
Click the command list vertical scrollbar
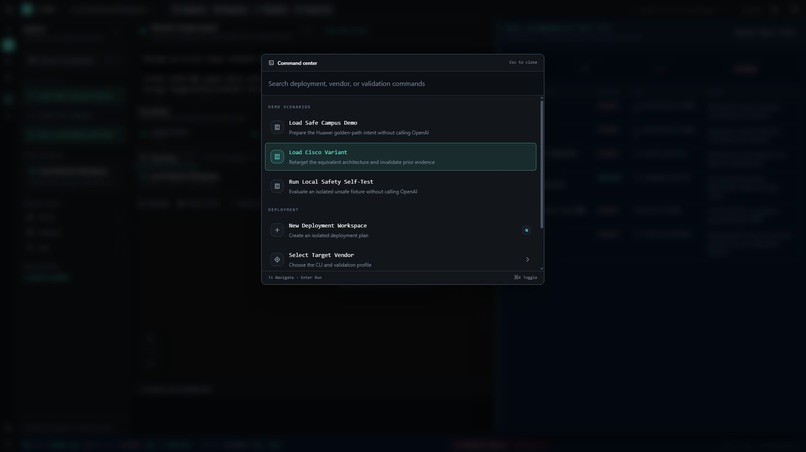tap(541, 164)
